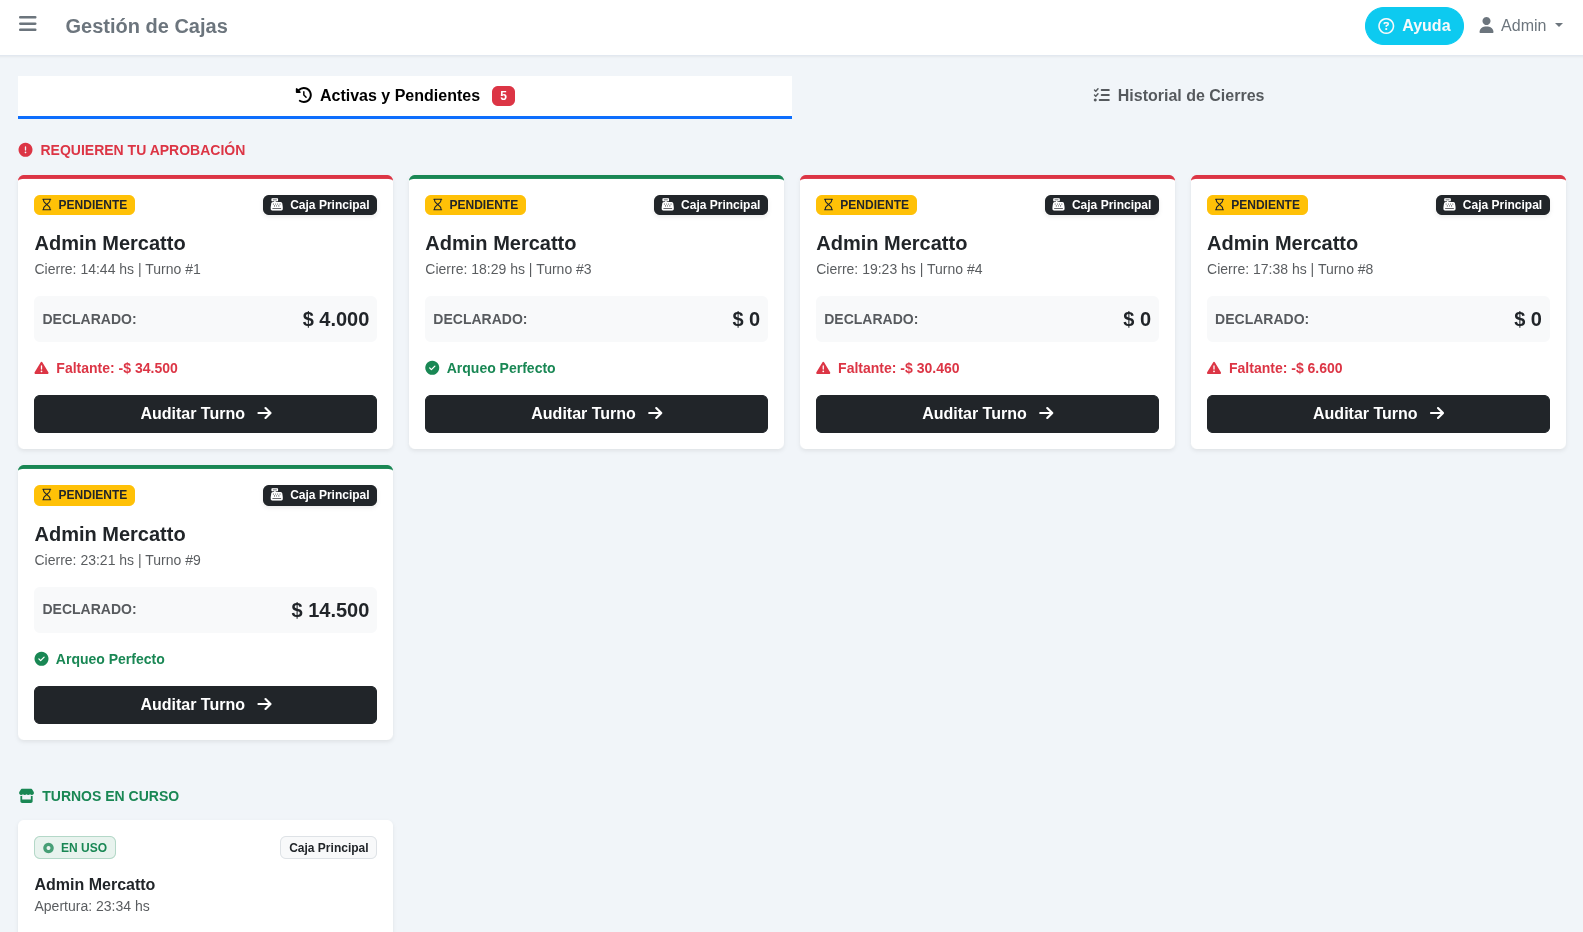
Task: Click warning icon next to Faltante -$ 6.600
Action: coord(1214,368)
